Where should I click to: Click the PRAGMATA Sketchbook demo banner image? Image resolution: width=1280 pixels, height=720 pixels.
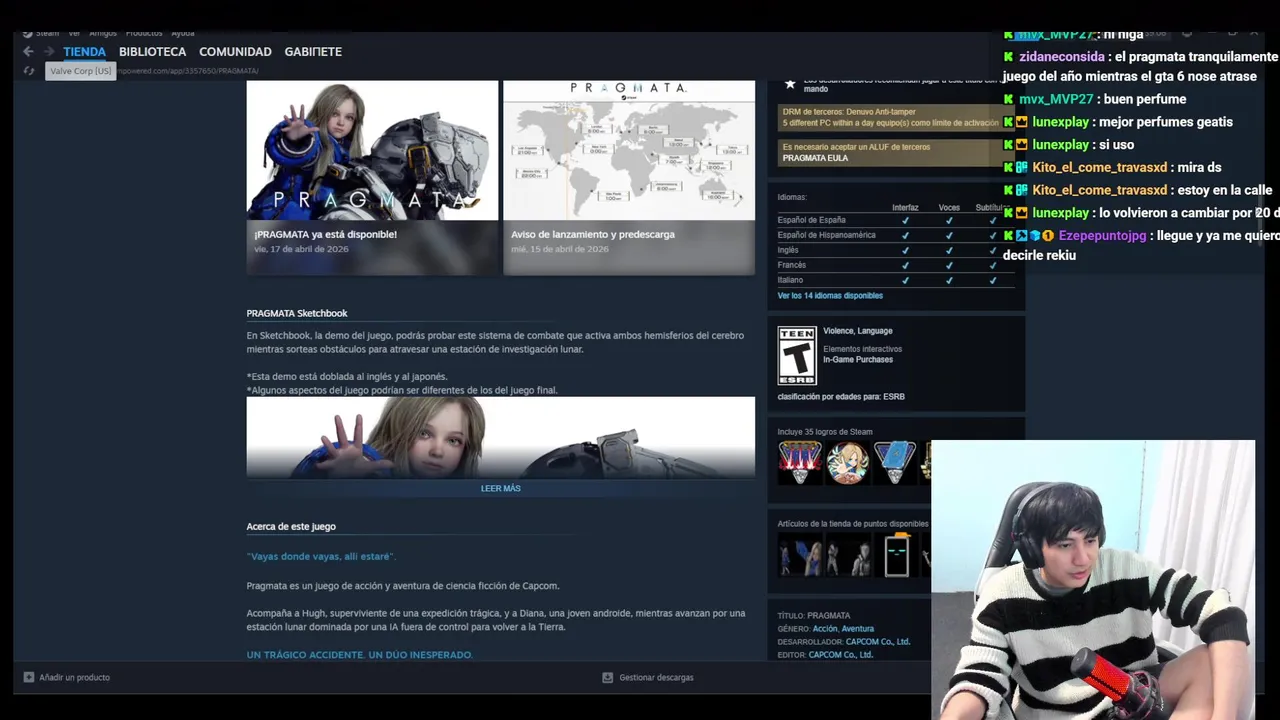501,437
